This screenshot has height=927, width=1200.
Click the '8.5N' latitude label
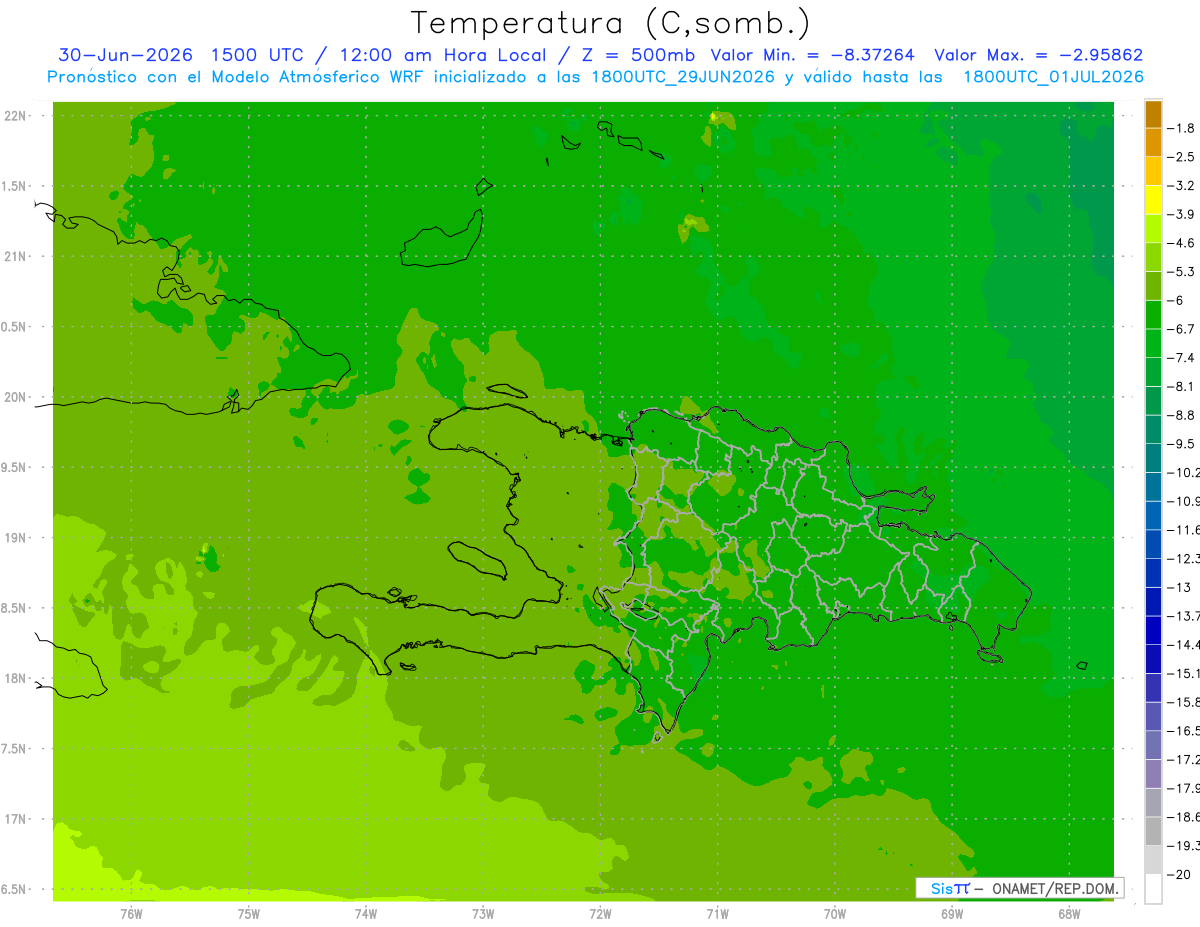tap(15, 608)
